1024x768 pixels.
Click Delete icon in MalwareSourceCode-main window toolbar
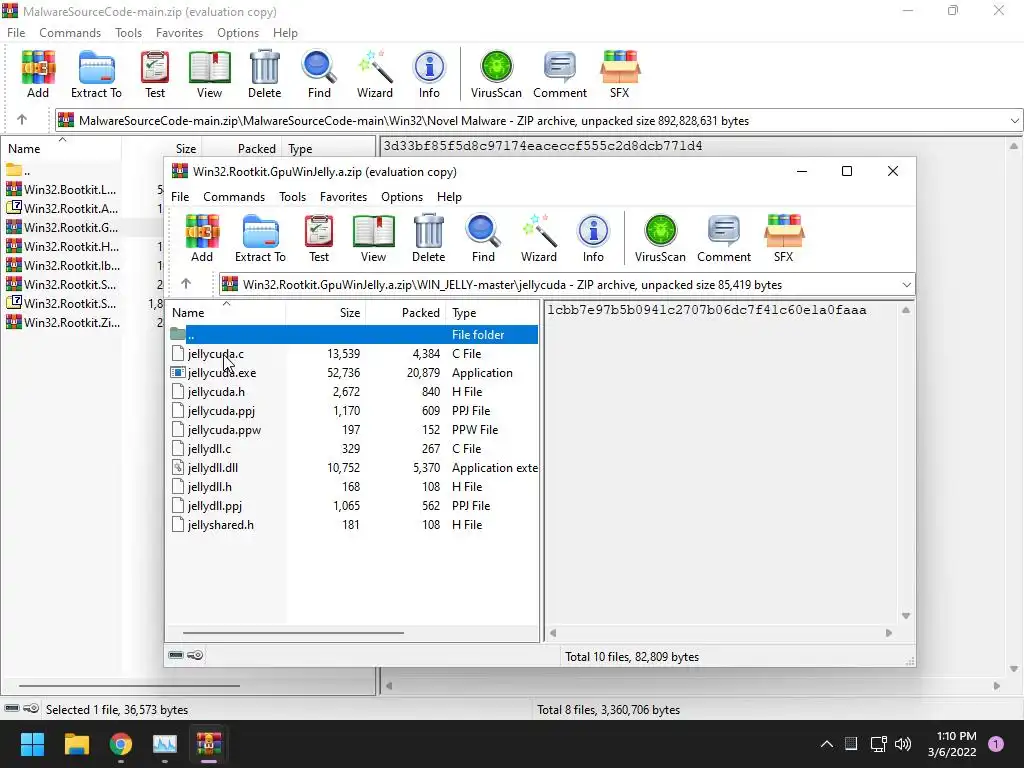(x=264, y=74)
